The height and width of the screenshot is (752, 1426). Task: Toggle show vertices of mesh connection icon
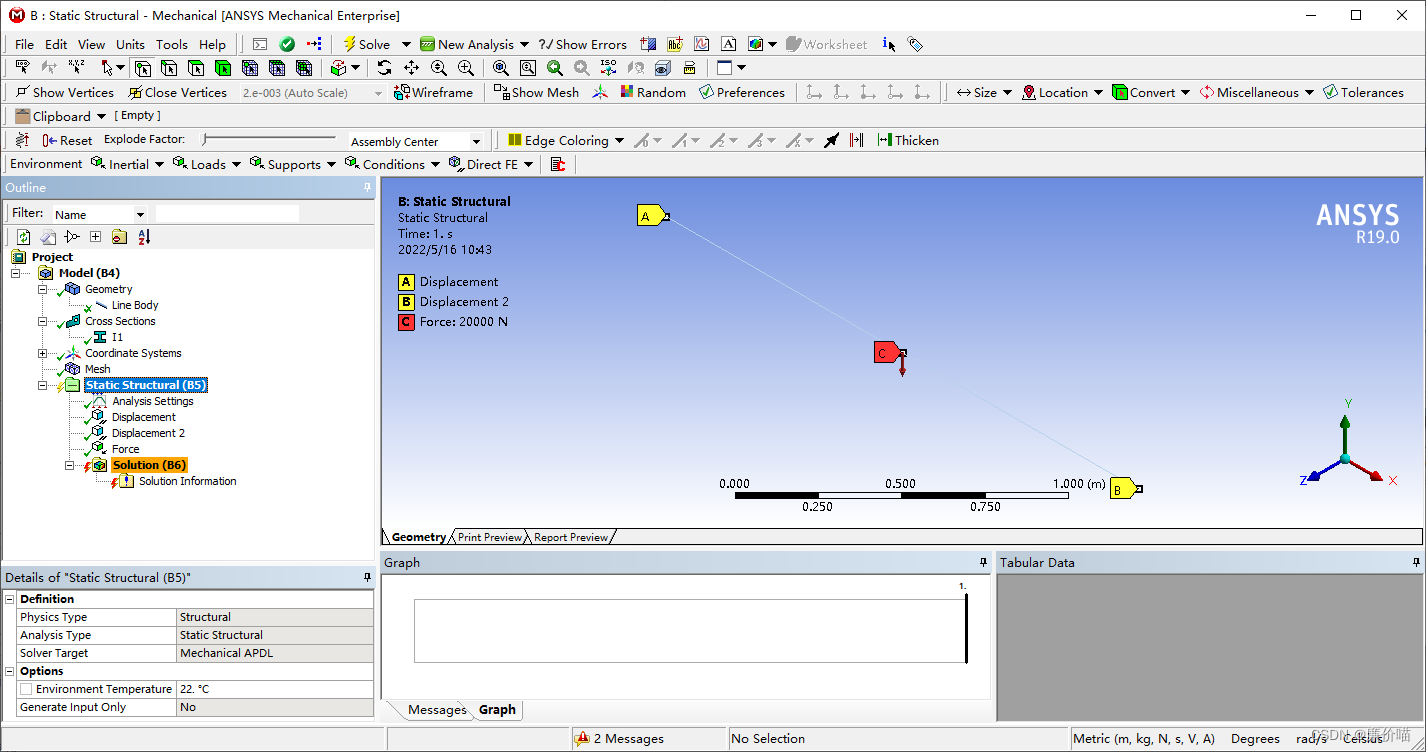tap(856, 140)
